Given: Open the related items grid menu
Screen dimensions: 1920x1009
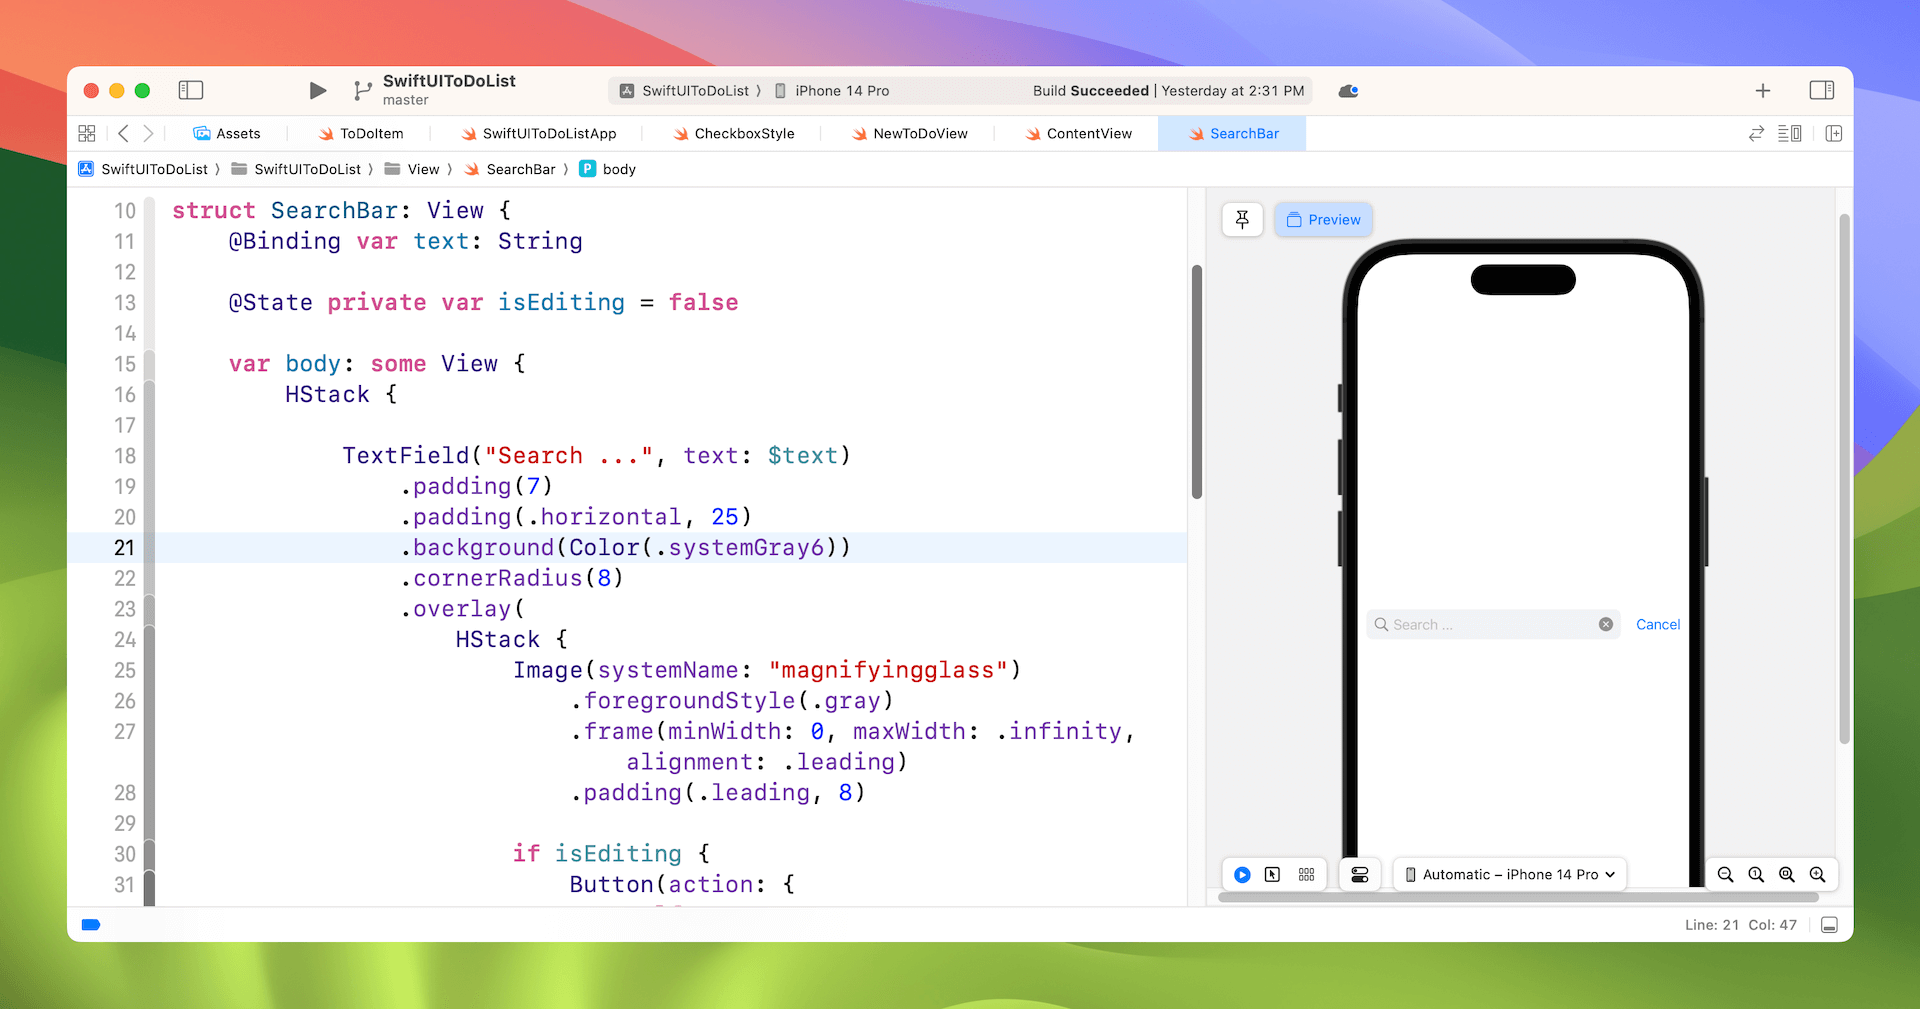Looking at the screenshot, I should click(87, 133).
